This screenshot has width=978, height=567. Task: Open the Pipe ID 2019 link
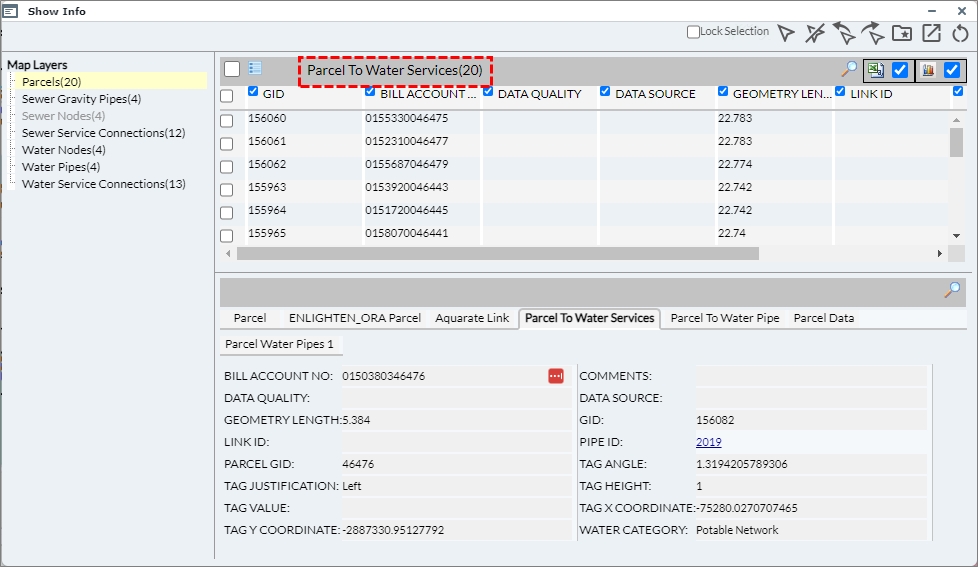coord(708,442)
